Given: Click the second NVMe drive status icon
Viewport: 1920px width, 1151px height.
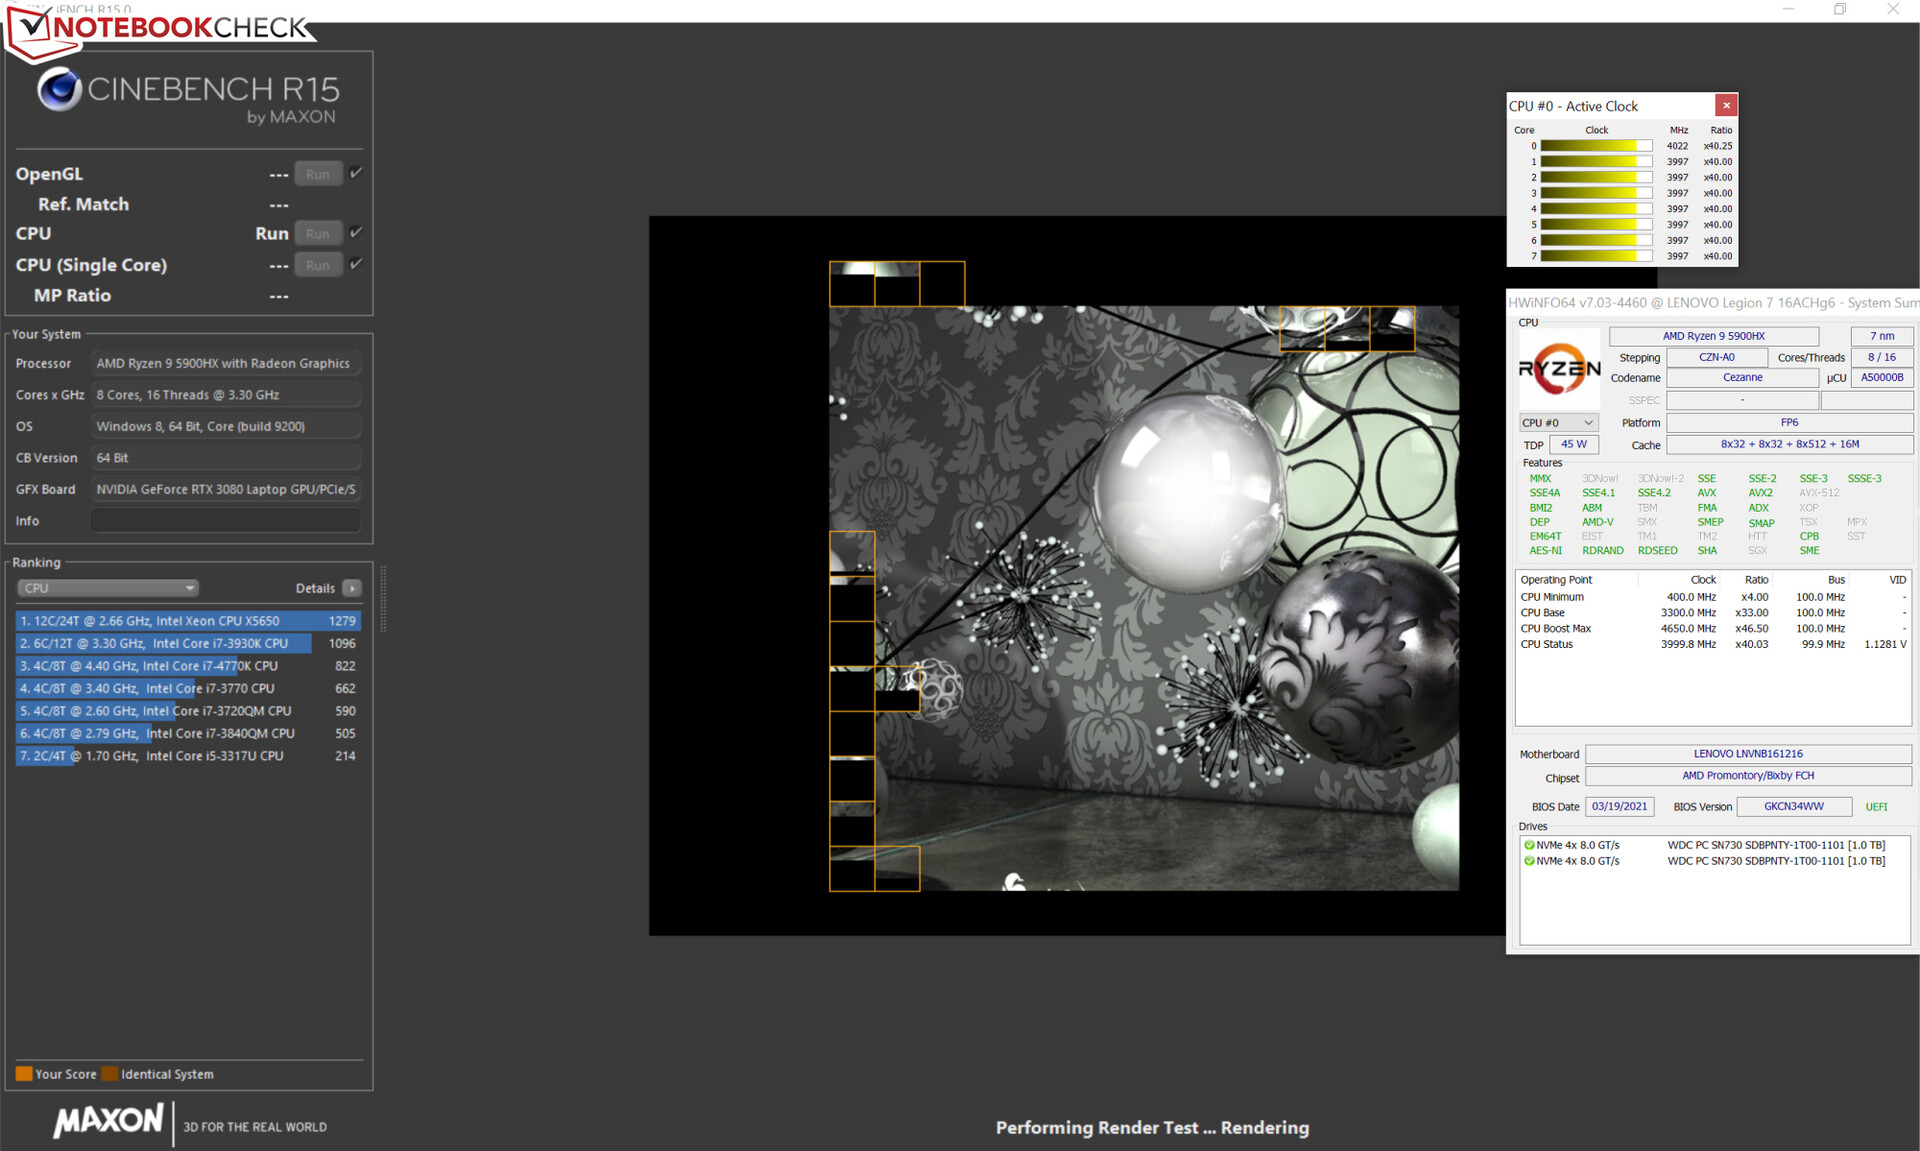Looking at the screenshot, I should [1528, 861].
